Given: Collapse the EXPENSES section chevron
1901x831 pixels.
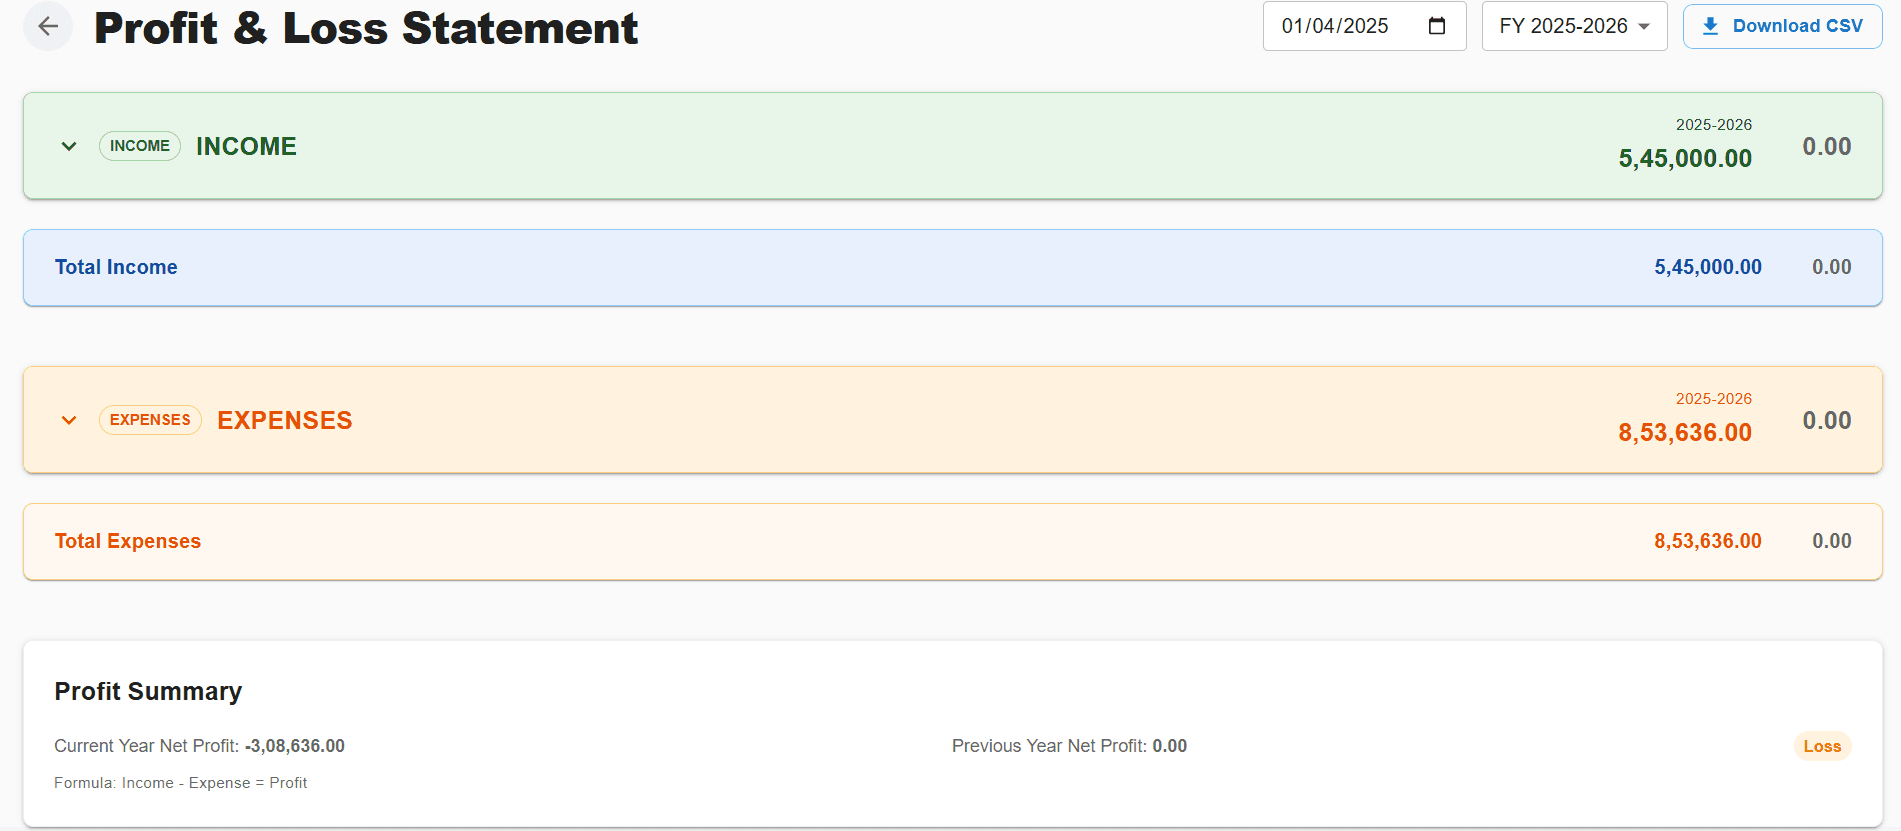Looking at the screenshot, I should tap(69, 420).
